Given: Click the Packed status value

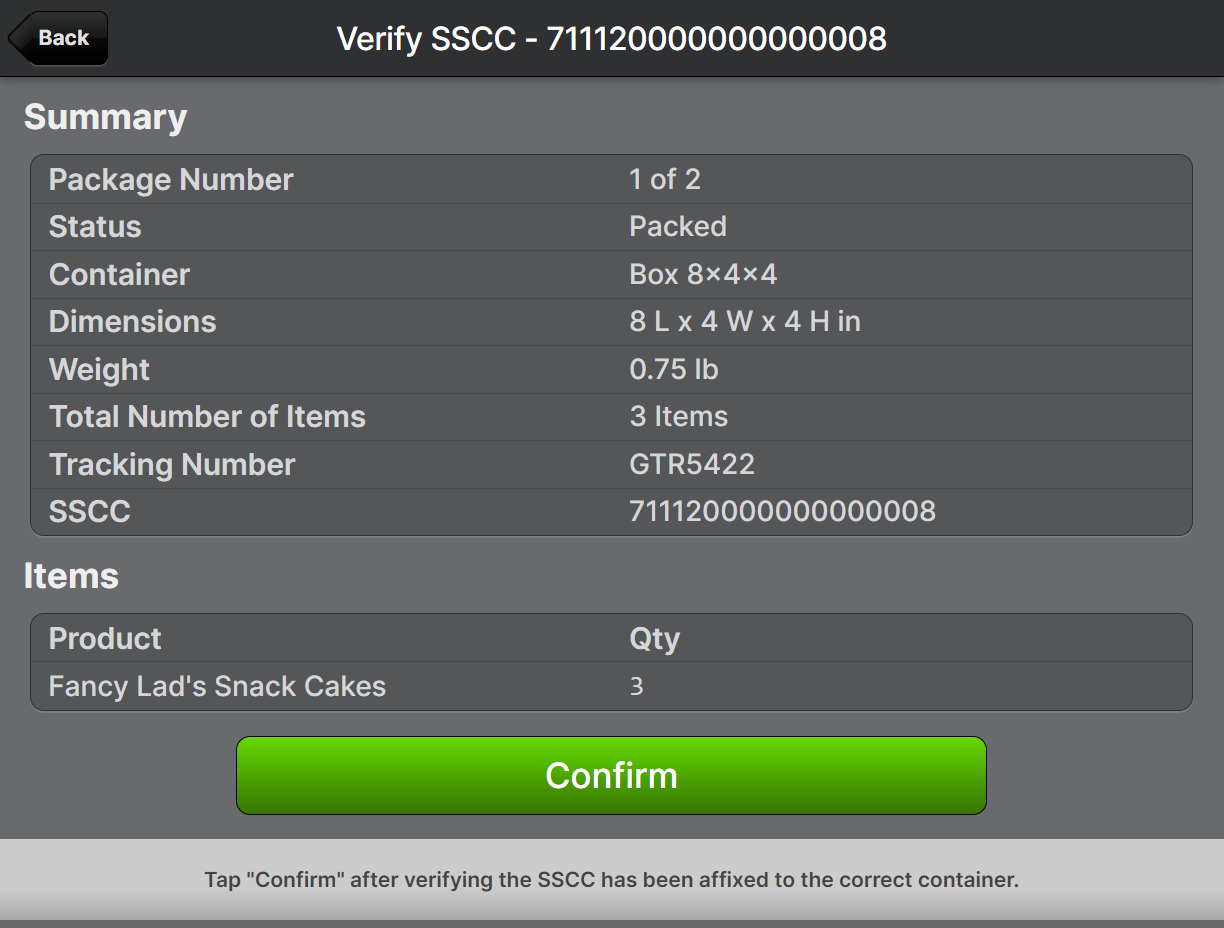Looking at the screenshot, I should click(x=678, y=227).
